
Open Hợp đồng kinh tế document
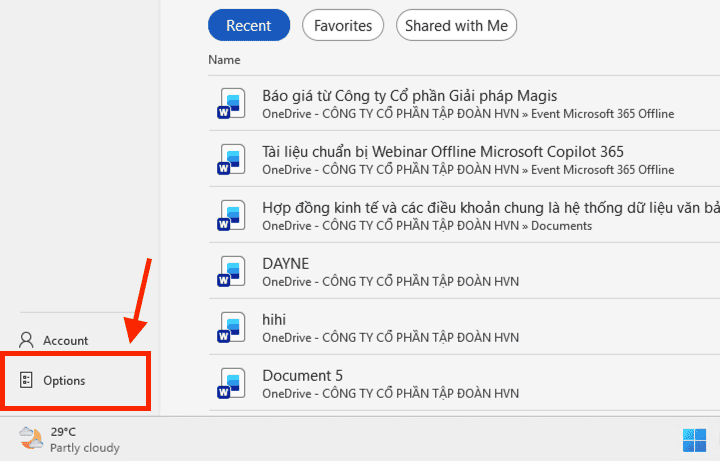491,208
